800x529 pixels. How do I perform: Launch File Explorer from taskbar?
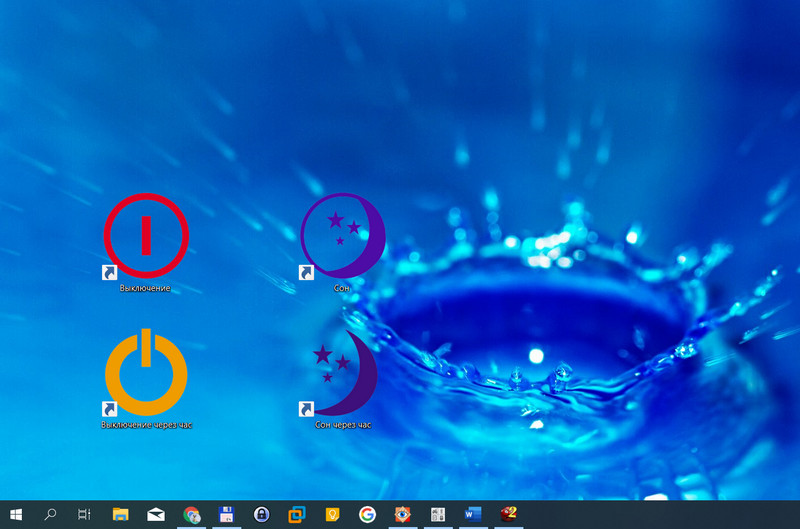tap(120, 515)
